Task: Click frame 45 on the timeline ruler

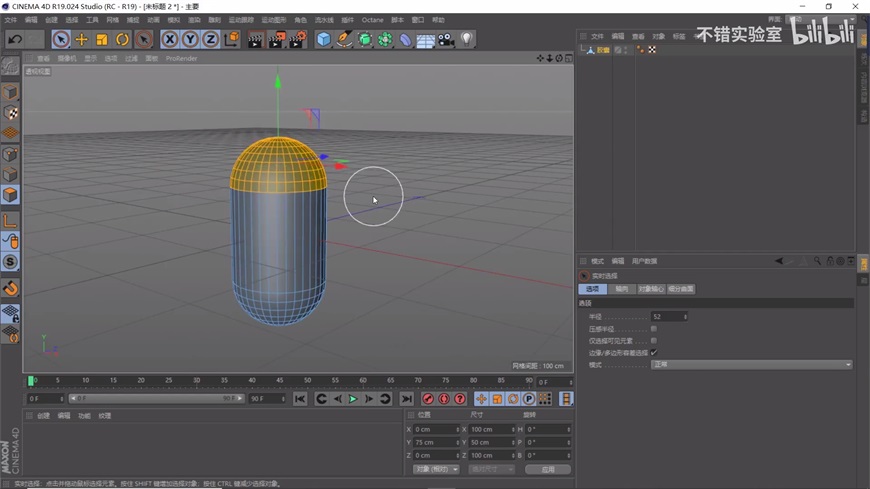Action: click(x=279, y=381)
